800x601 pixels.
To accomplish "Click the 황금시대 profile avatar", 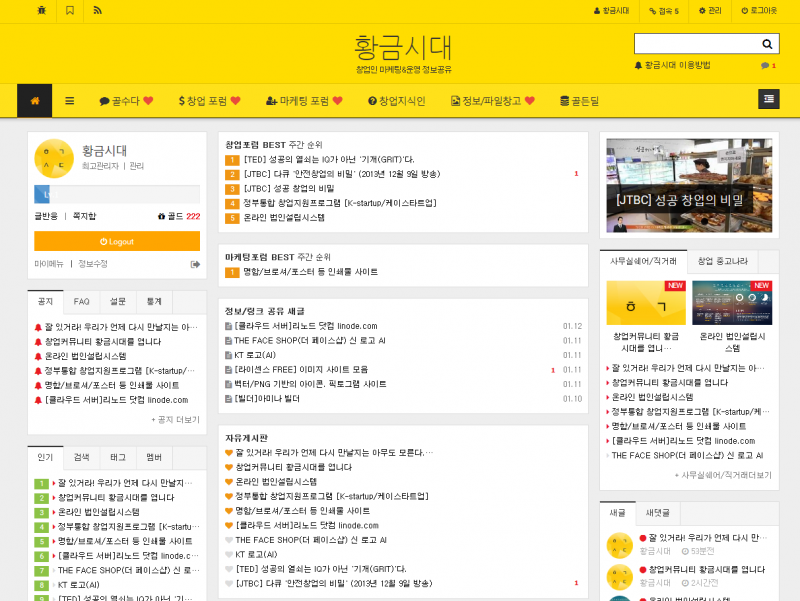I will 54,159.
